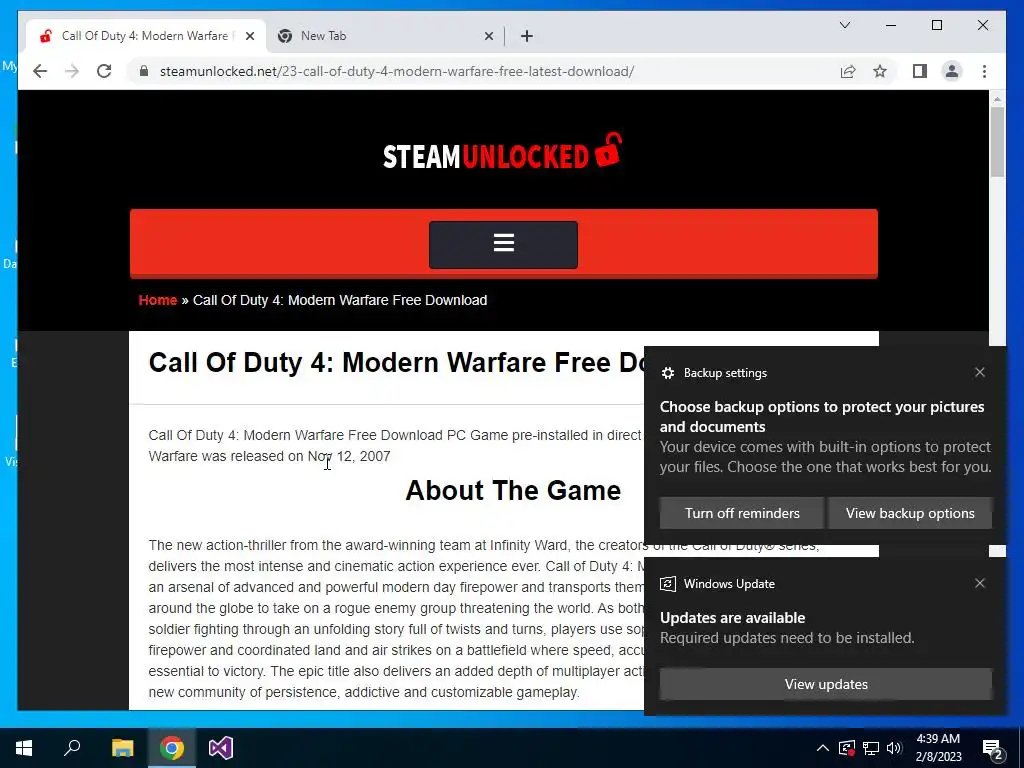This screenshot has height=768, width=1024.
Task: Click Turn off reminders button
Action: 742,513
